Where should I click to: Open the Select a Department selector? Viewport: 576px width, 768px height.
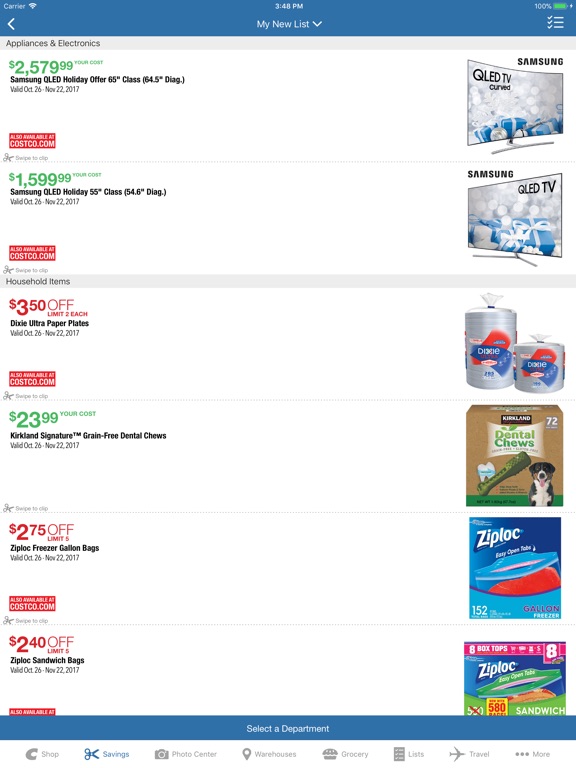pyautogui.click(x=288, y=728)
